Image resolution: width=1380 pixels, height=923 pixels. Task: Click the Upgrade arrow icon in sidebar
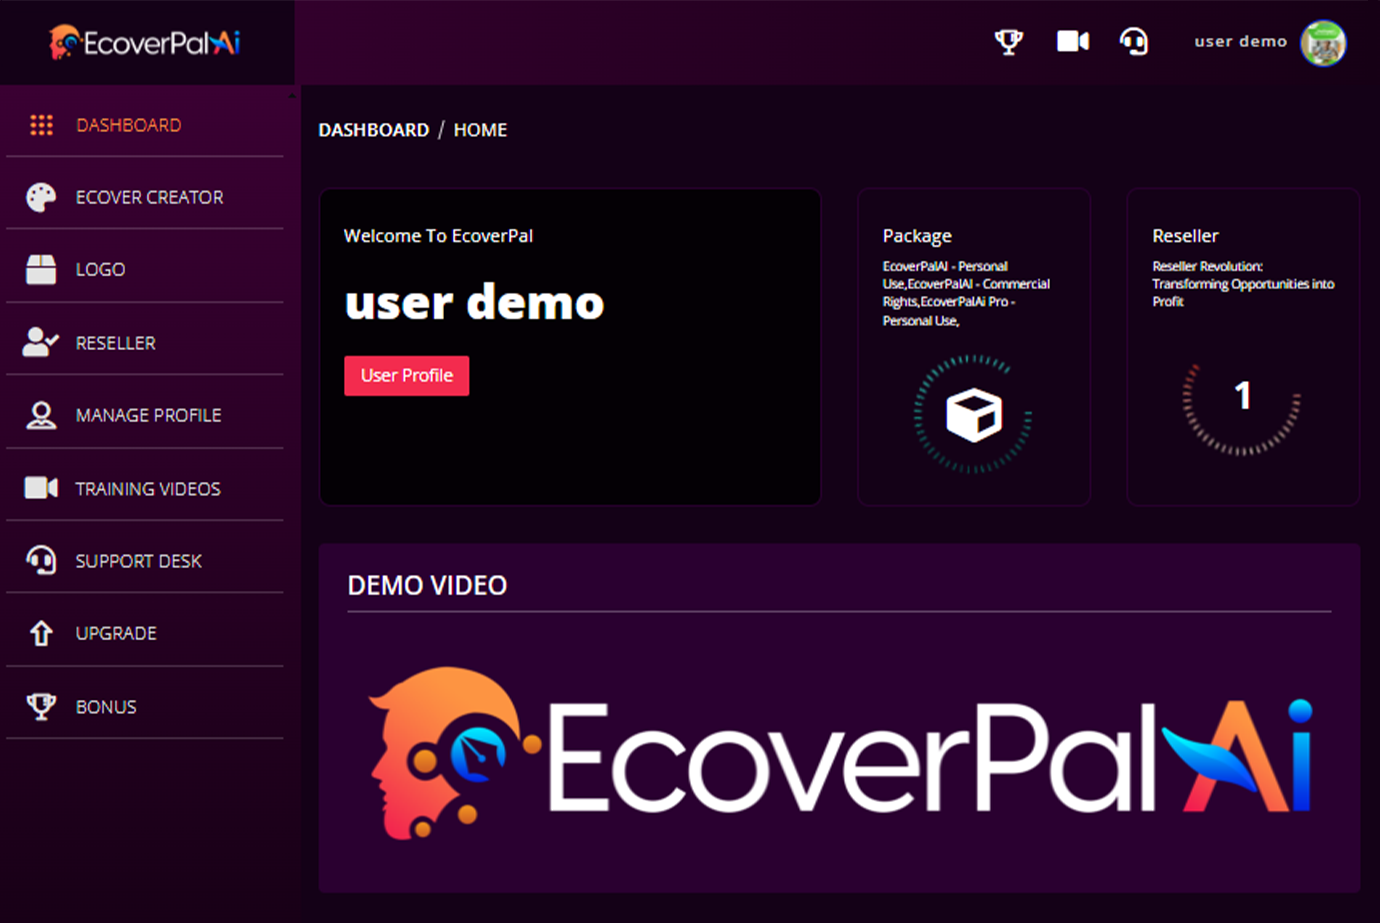click(x=41, y=633)
